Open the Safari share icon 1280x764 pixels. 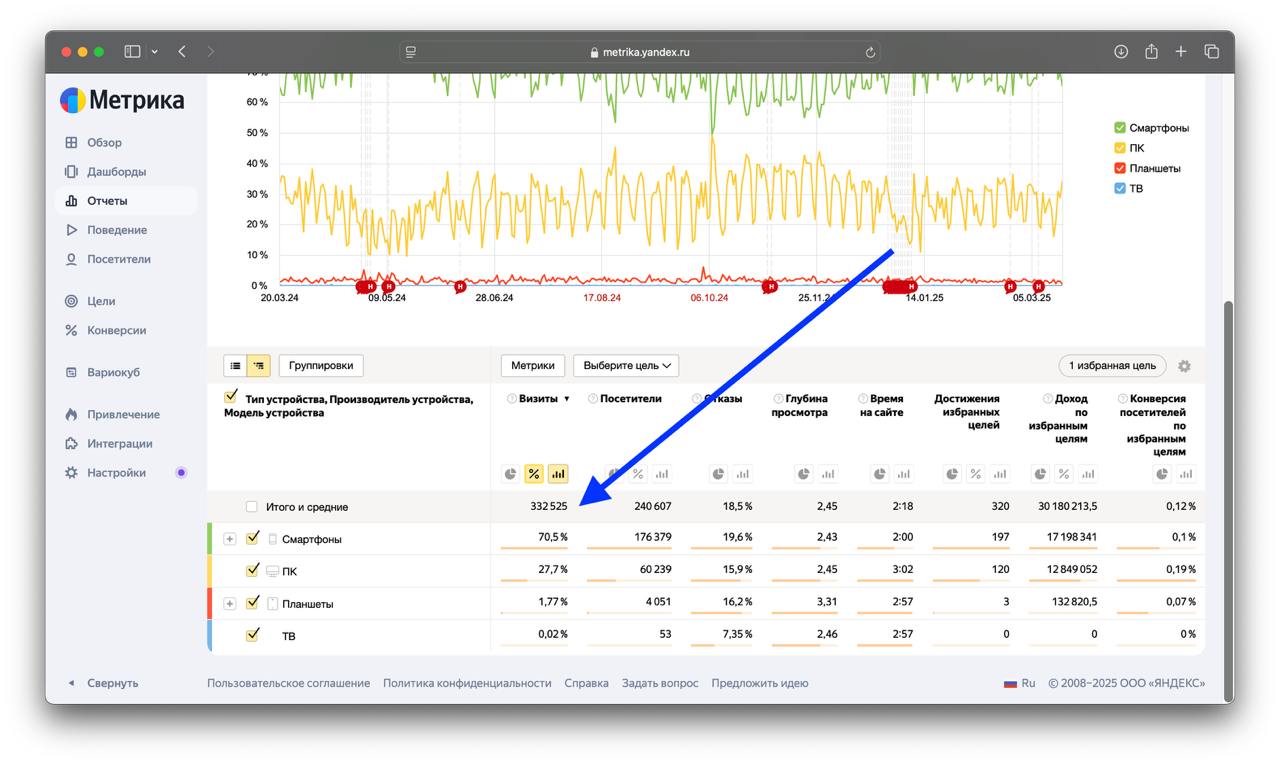[1151, 51]
